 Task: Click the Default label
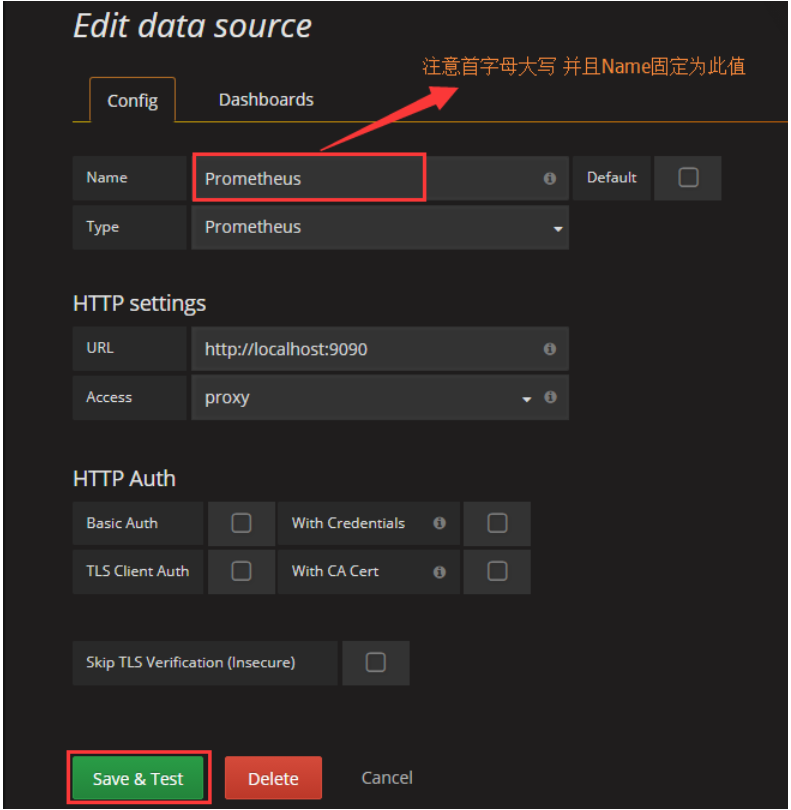pyautogui.click(x=612, y=177)
